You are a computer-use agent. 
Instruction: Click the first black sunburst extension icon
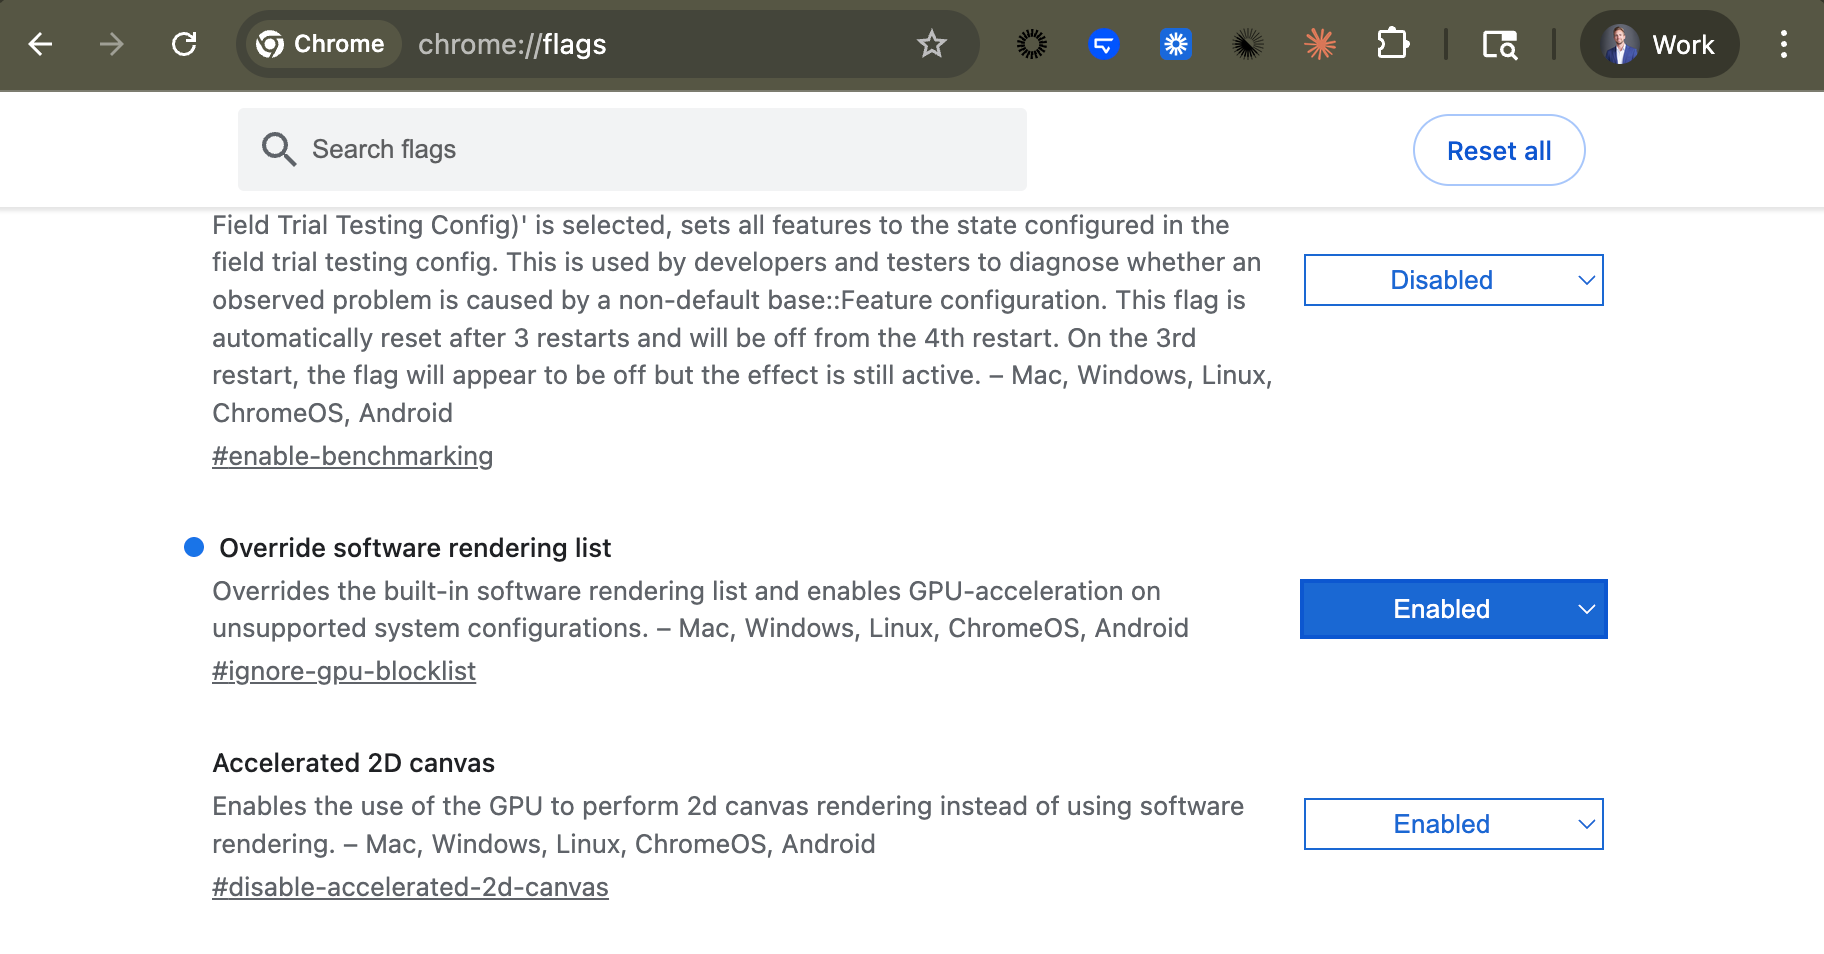click(x=1032, y=44)
